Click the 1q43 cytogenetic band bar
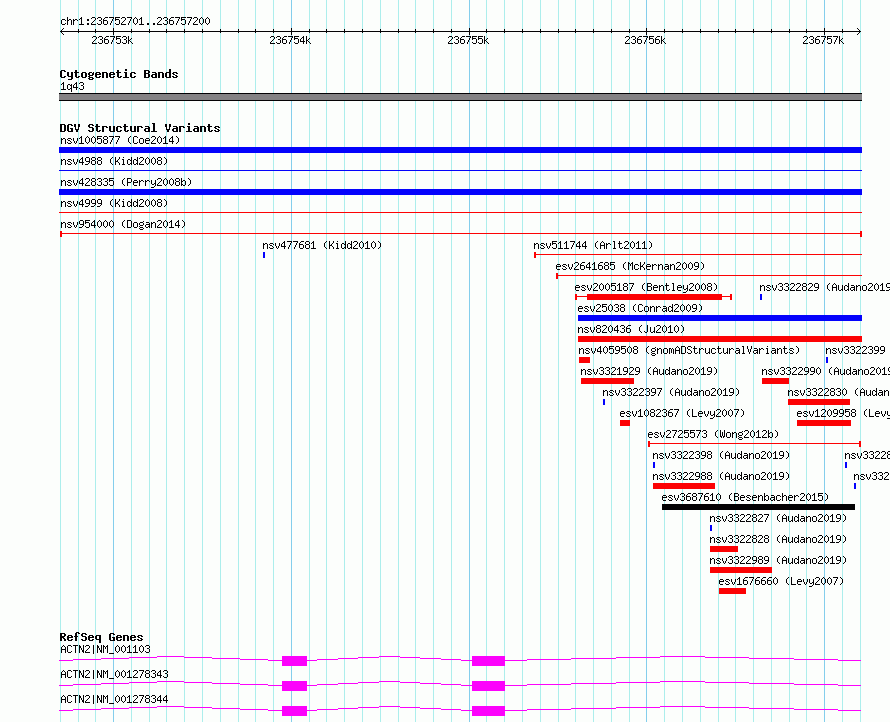 [x=460, y=97]
